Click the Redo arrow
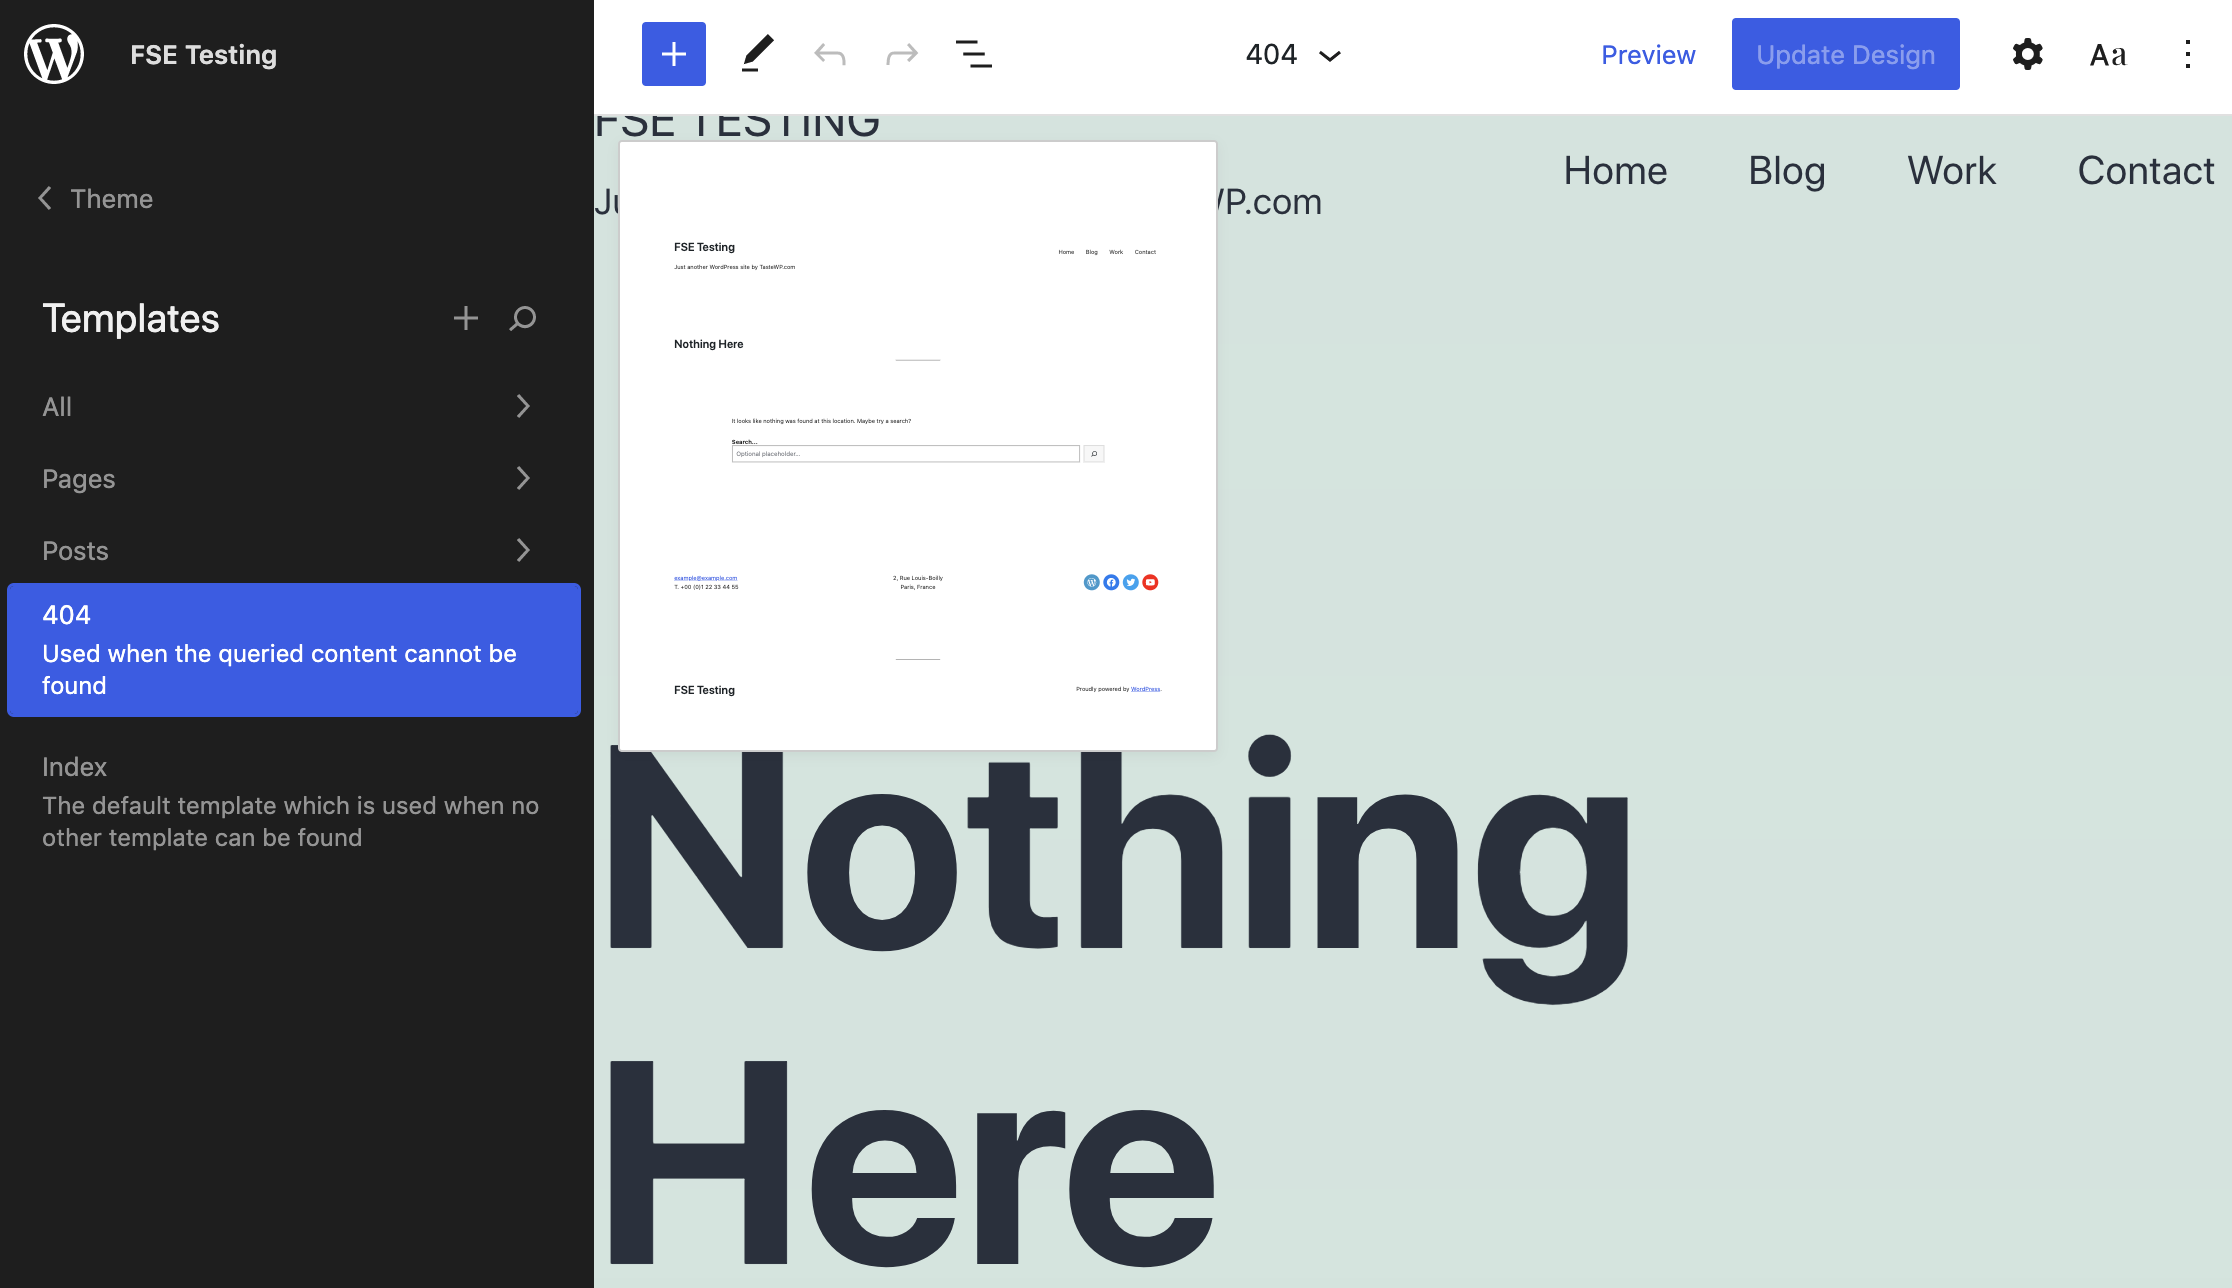The image size is (2232, 1288). (901, 54)
